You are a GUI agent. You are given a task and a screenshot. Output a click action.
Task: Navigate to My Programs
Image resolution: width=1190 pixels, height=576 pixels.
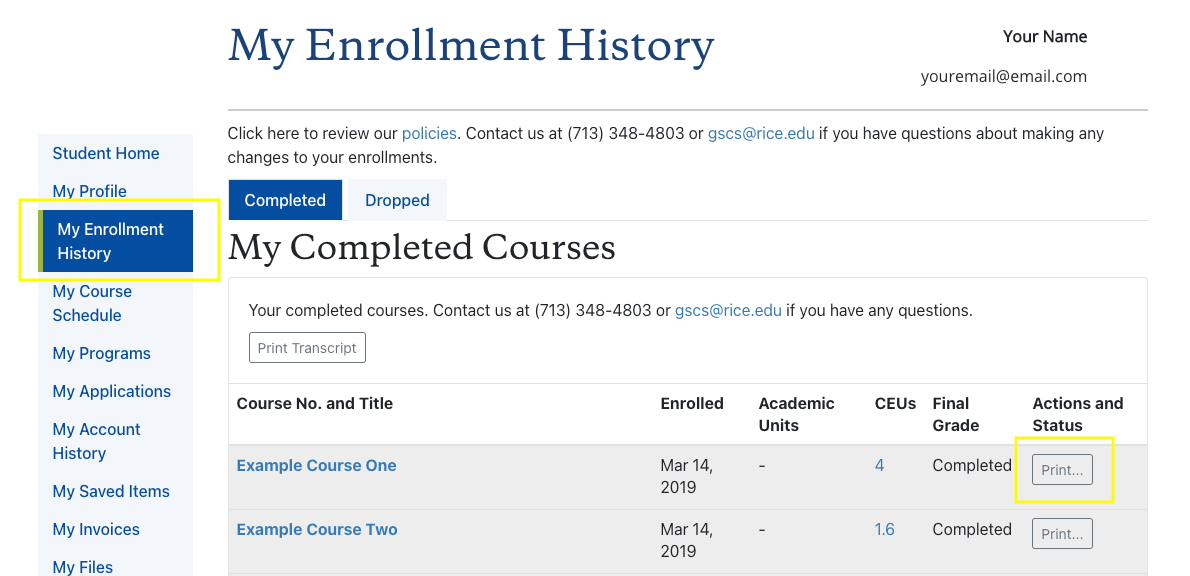(x=101, y=353)
